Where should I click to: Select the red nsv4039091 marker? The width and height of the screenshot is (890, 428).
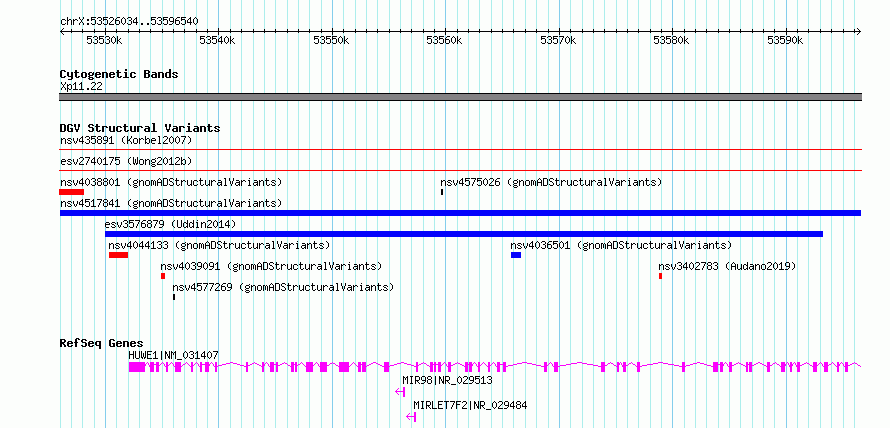tap(163, 276)
